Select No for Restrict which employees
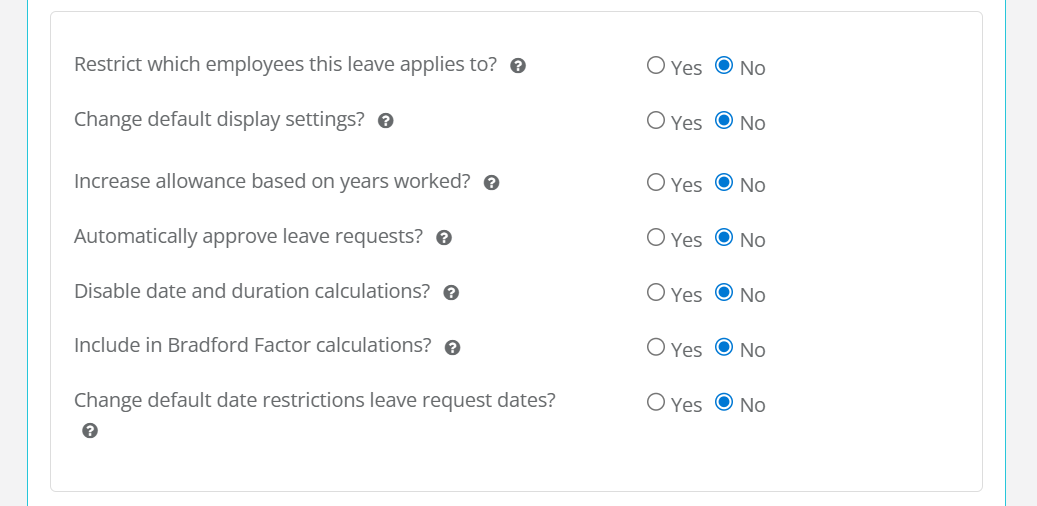 [x=724, y=66]
